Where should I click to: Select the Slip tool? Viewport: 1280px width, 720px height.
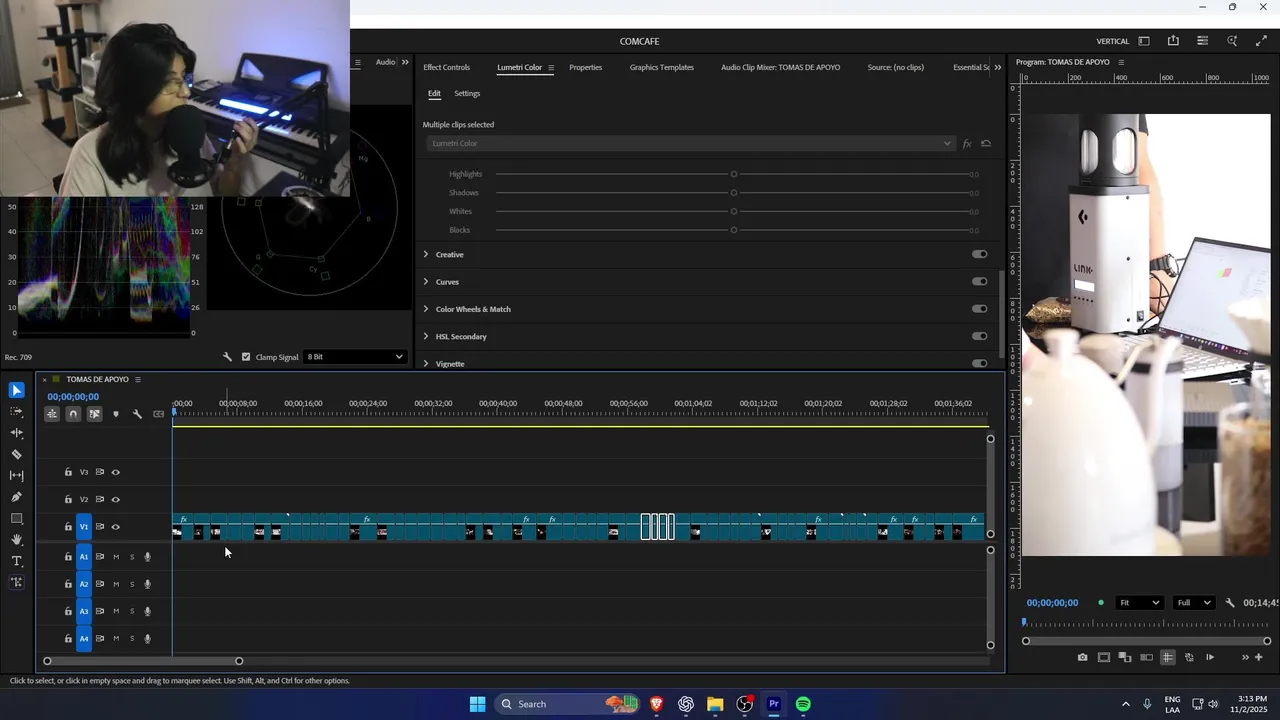(17, 476)
